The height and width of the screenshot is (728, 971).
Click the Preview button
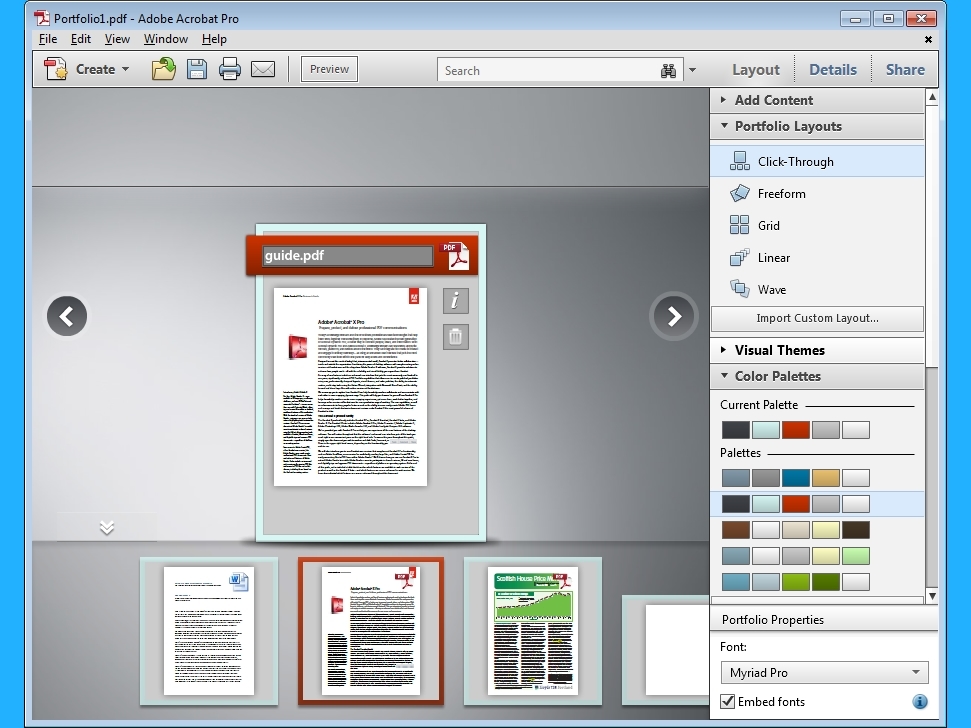coord(328,68)
